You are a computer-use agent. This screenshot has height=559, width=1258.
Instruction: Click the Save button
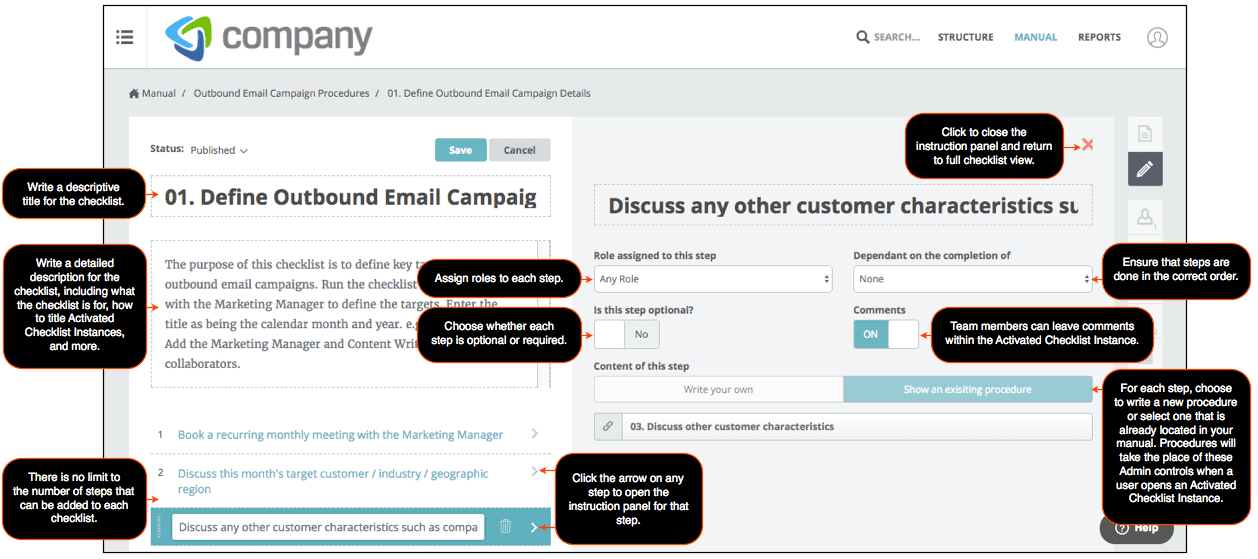click(460, 150)
